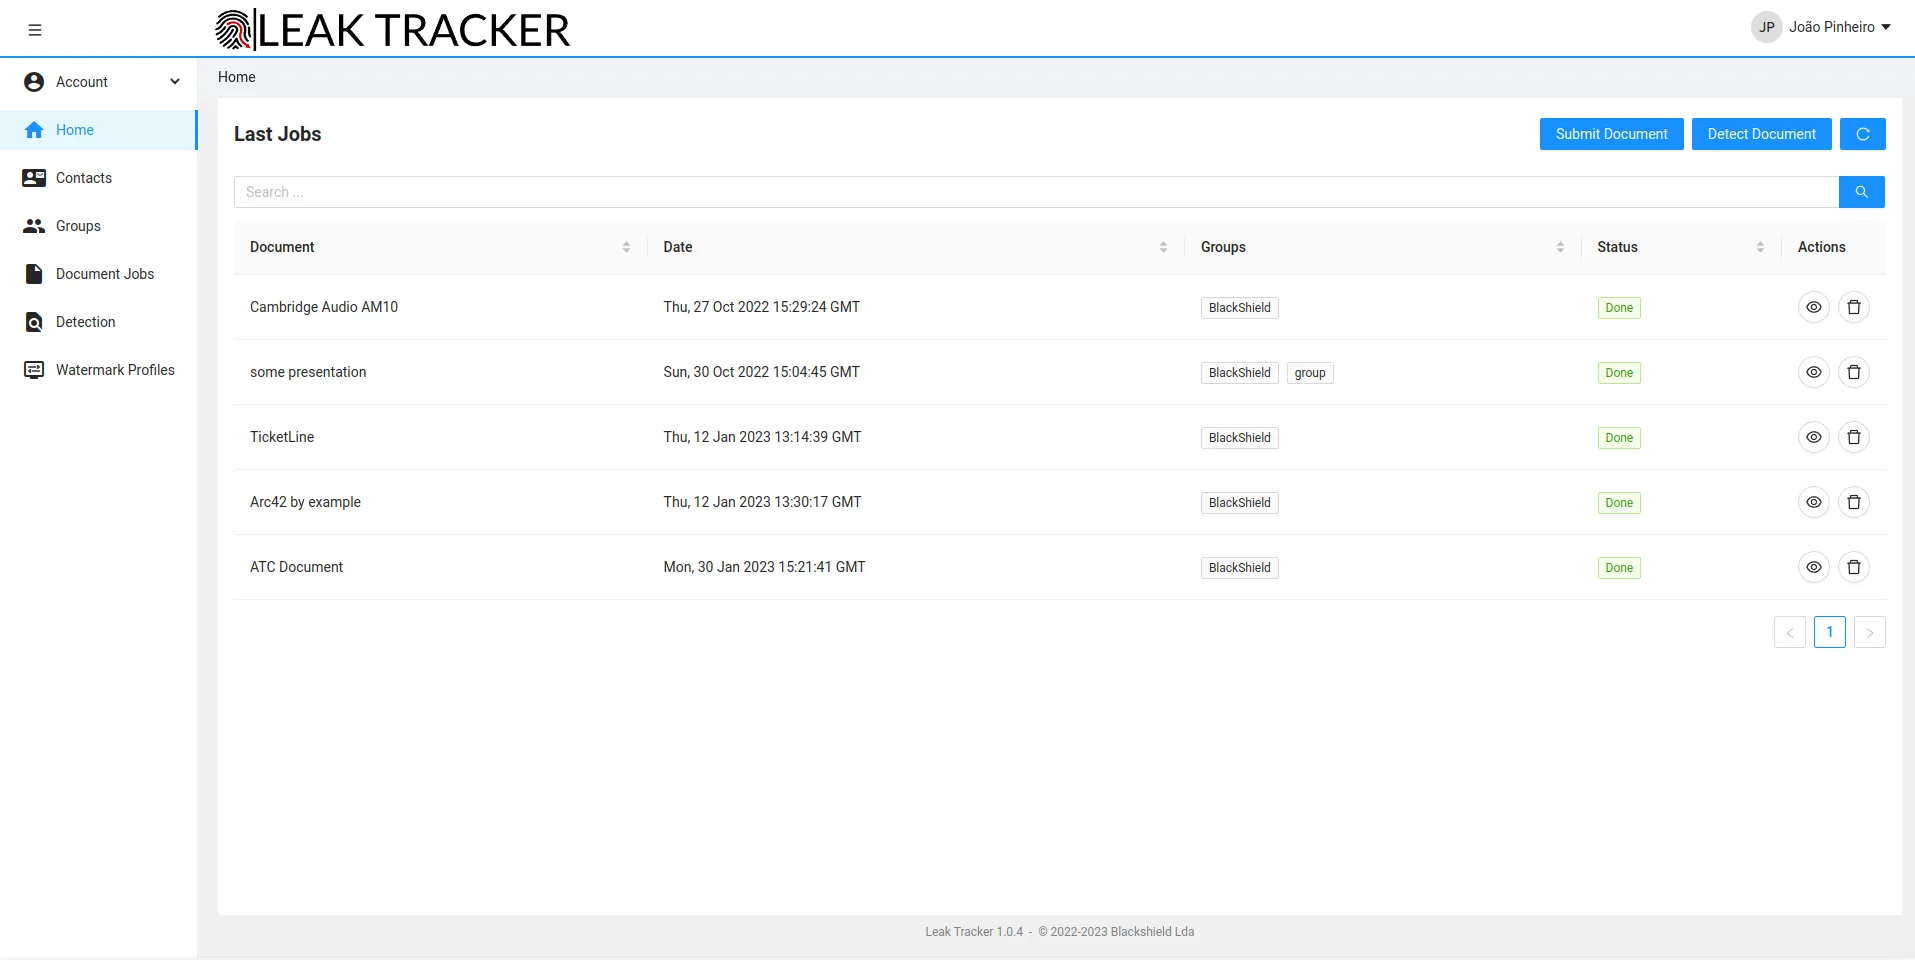Select date Thu, 27 Oct 2022 15:29:24 GMT
The image size is (1915, 960).
pyautogui.click(x=761, y=307)
